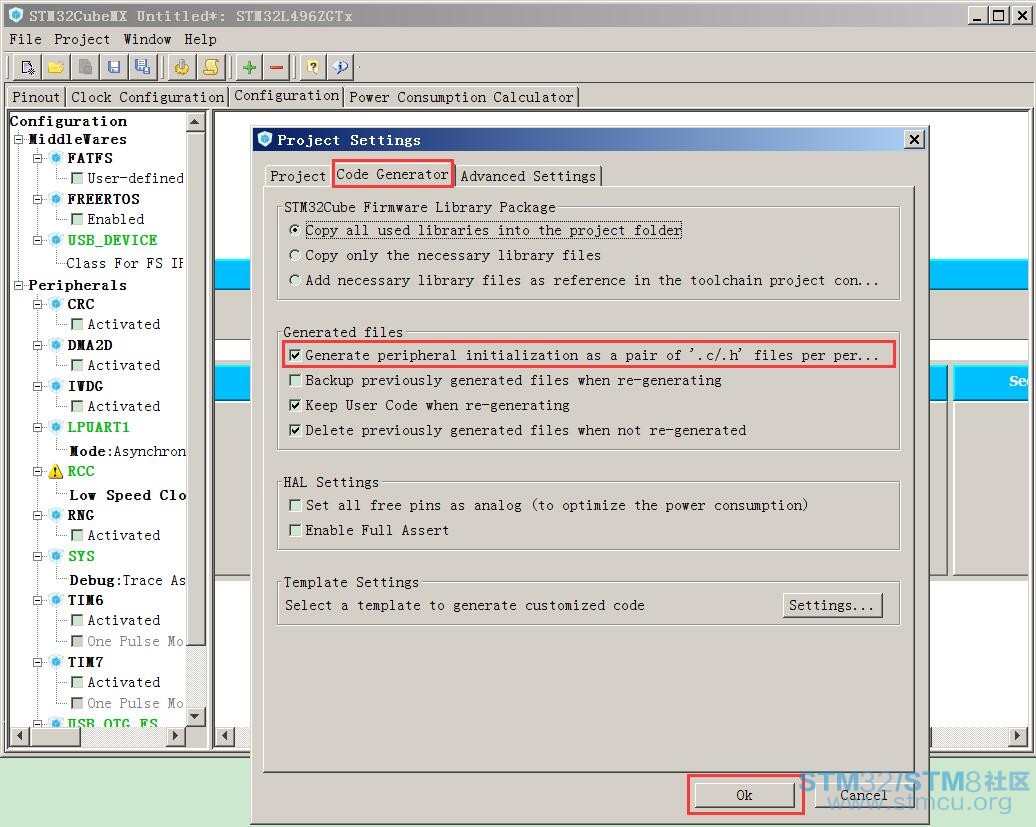Toggle Delete previously generated files checkbox

[x=295, y=430]
